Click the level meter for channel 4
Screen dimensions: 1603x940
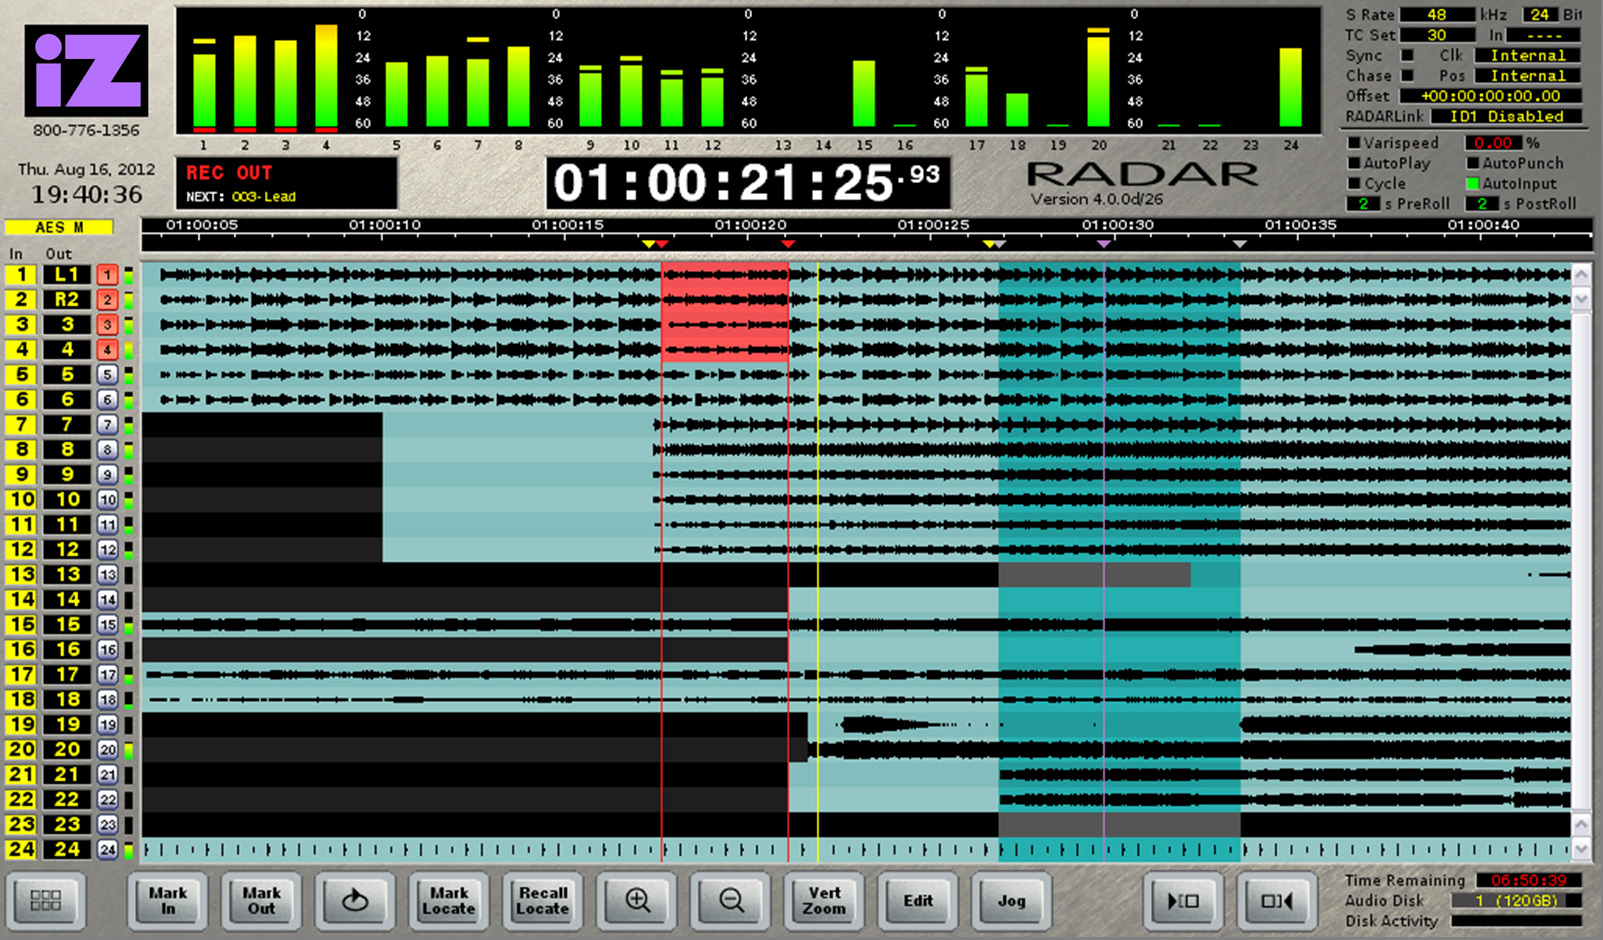(x=326, y=77)
